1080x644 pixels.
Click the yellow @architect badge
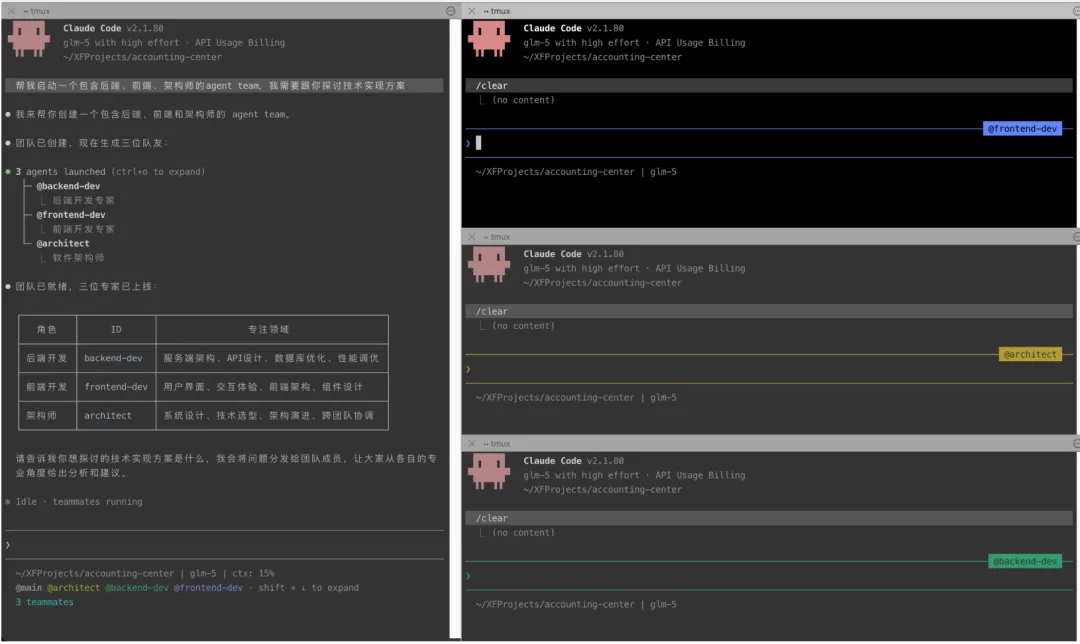(x=1030, y=355)
